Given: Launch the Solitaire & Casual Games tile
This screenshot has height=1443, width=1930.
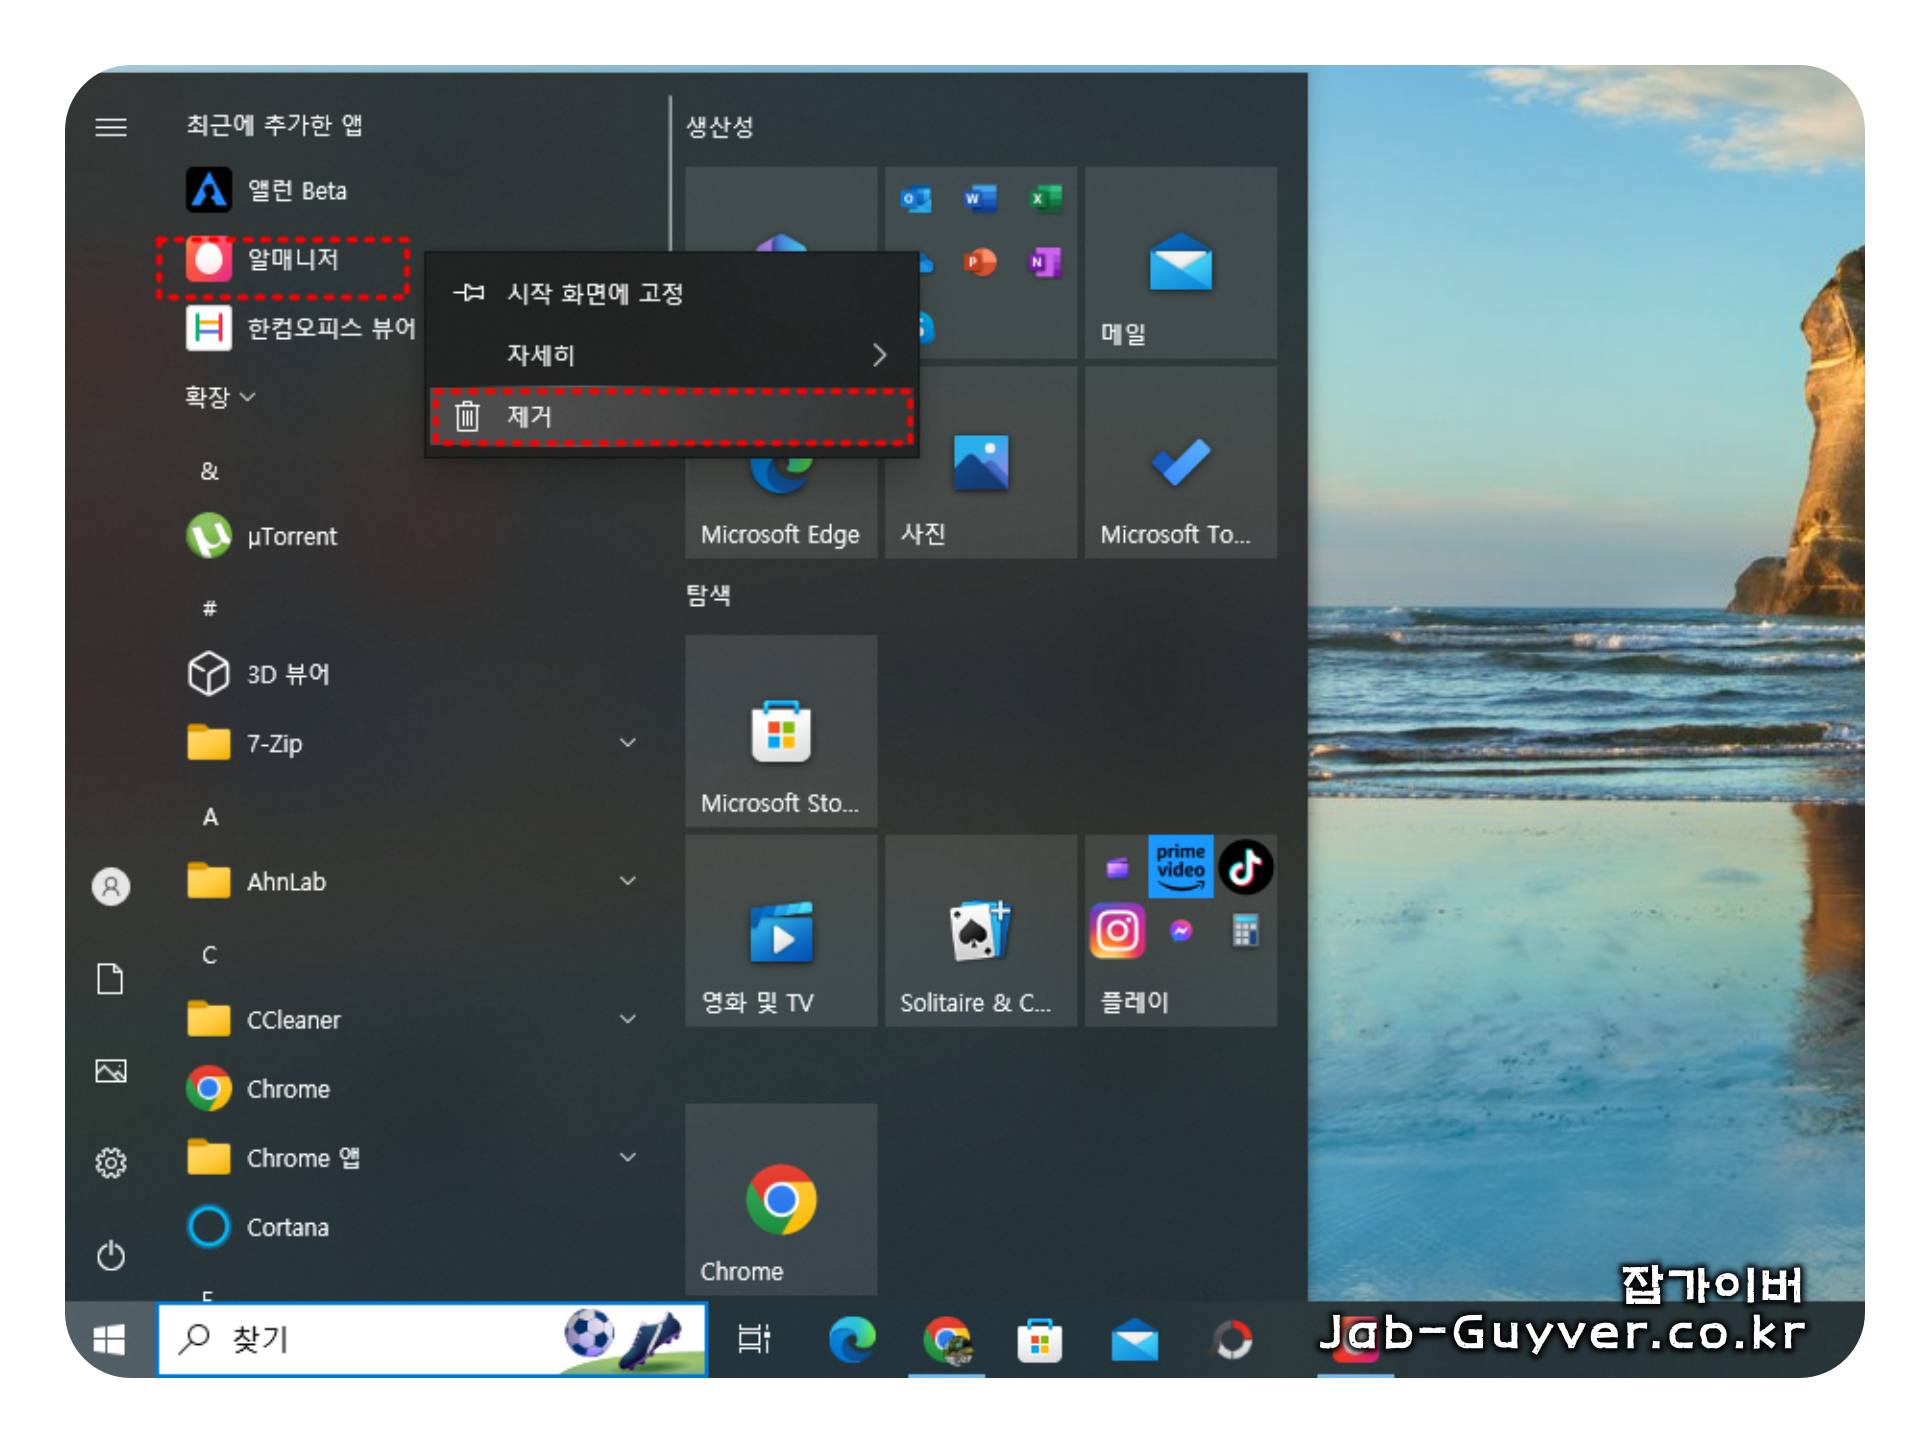Looking at the screenshot, I should tap(980, 932).
